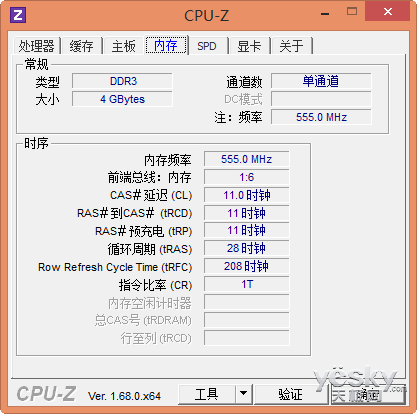The height and width of the screenshot is (414, 417).
Task: Click the 工具 (Tools) button
Action: pos(207,395)
